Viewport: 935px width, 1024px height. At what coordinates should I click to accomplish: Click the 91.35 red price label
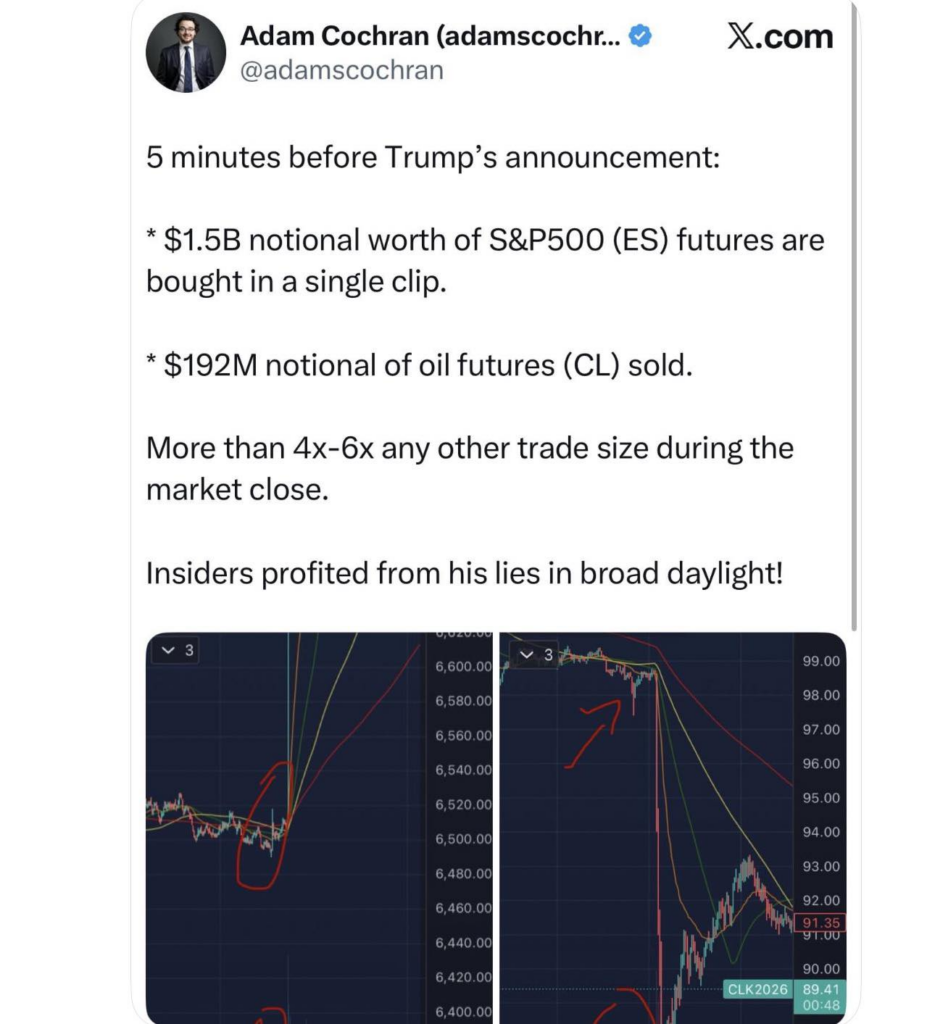tap(820, 922)
